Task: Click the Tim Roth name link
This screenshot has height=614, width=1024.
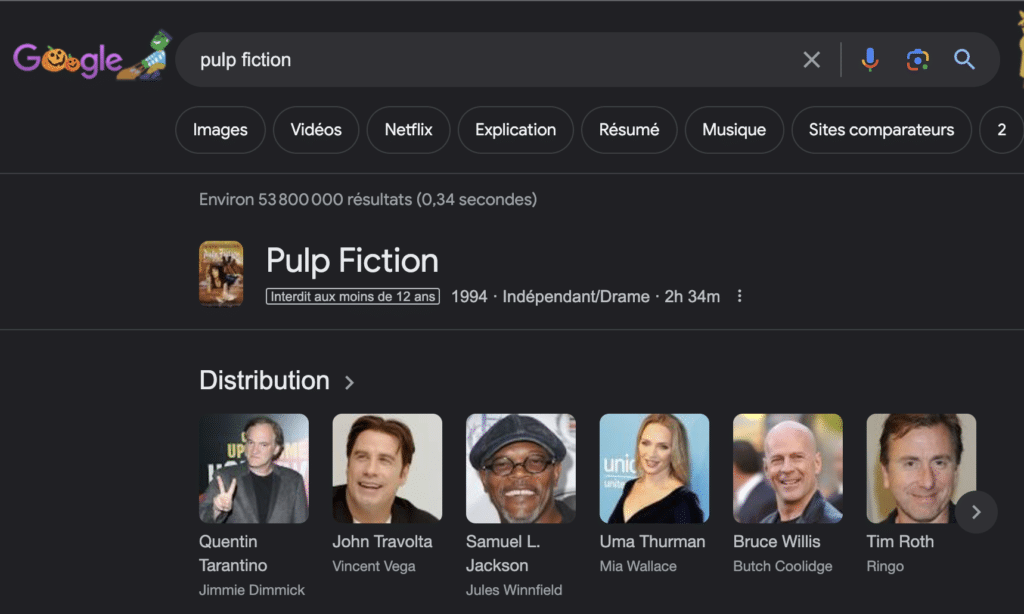Action: [900, 541]
